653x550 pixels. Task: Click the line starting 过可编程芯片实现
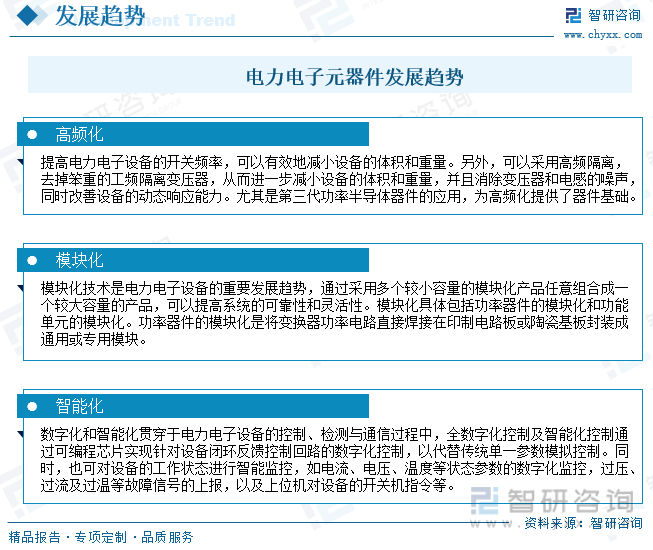[x=334, y=451]
